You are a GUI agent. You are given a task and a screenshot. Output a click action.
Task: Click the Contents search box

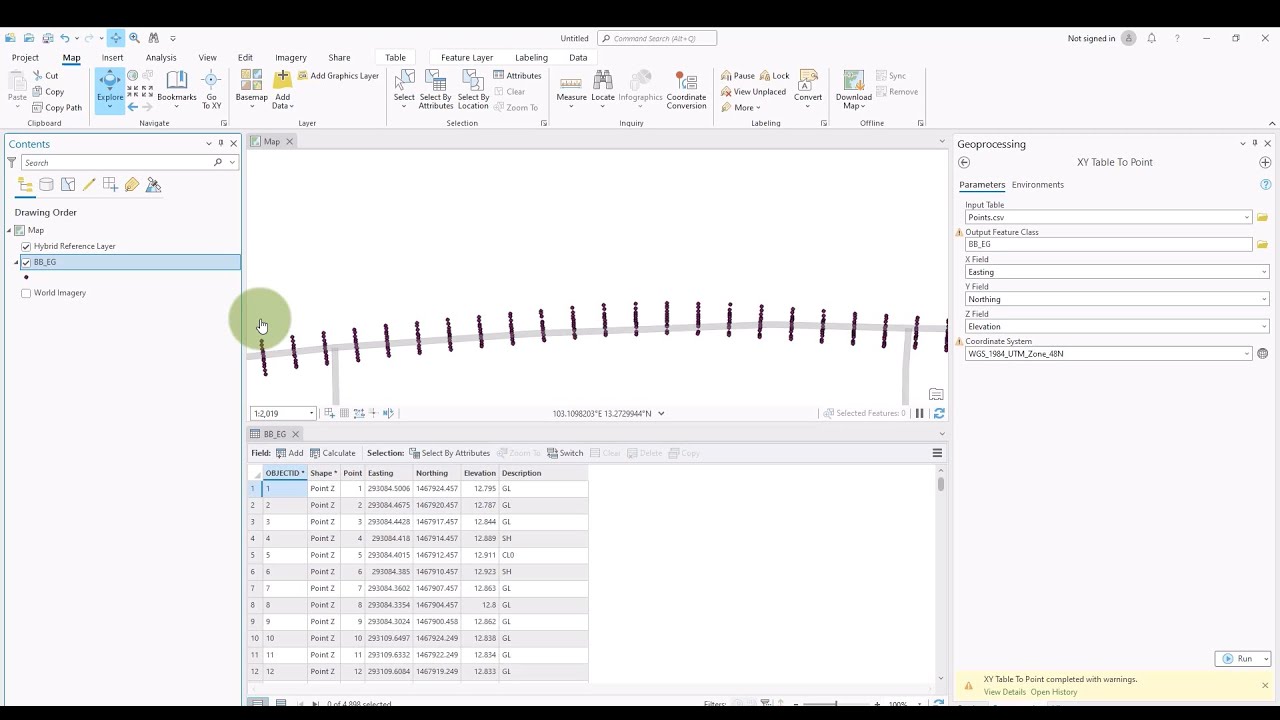[118, 162]
